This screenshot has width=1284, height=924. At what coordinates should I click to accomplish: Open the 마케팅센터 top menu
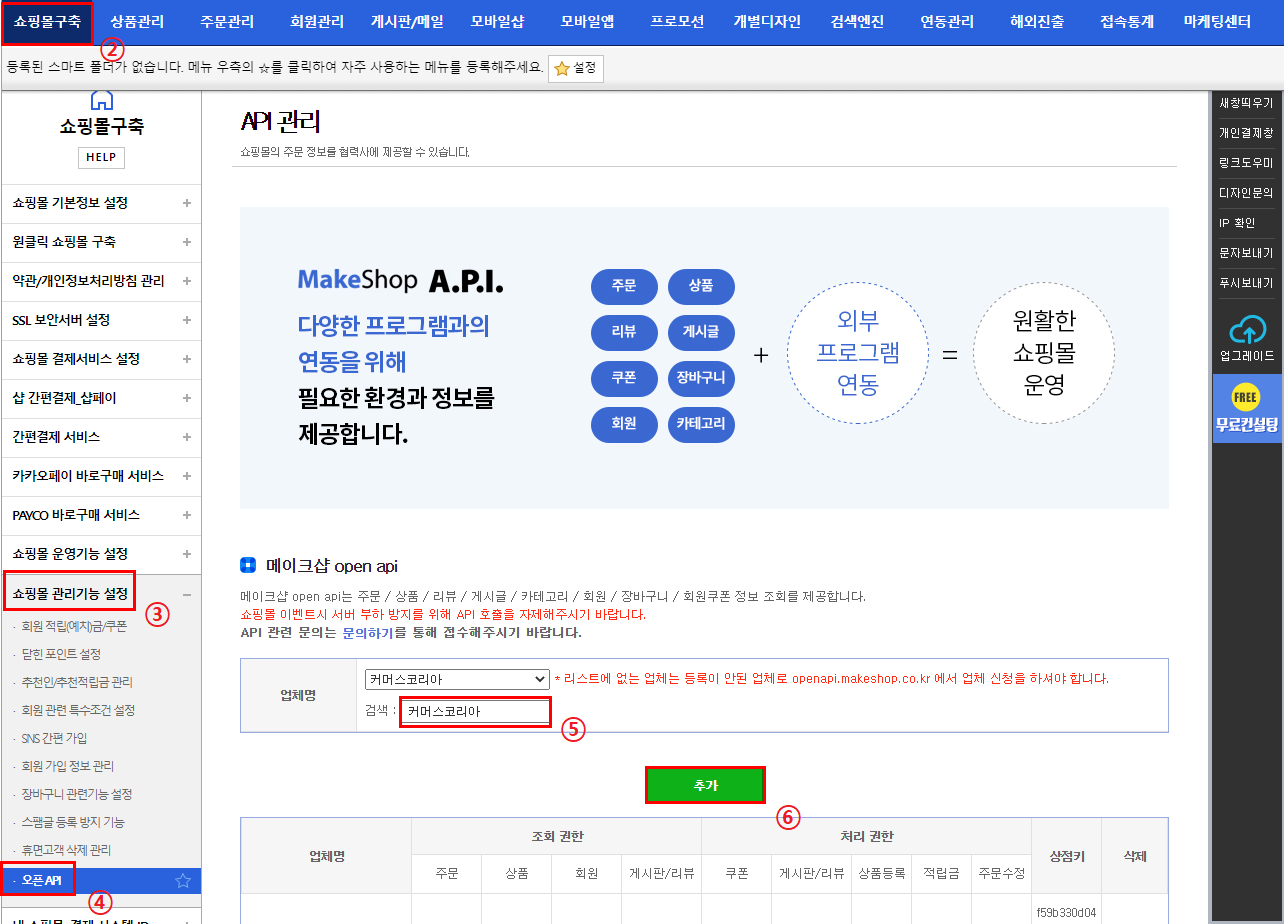click(x=1217, y=22)
